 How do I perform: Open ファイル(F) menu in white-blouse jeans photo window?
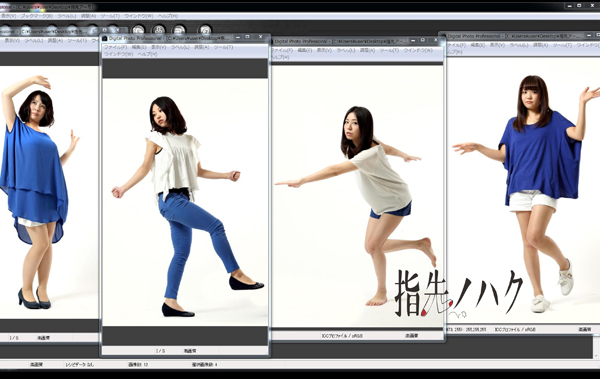pyautogui.click(x=115, y=47)
